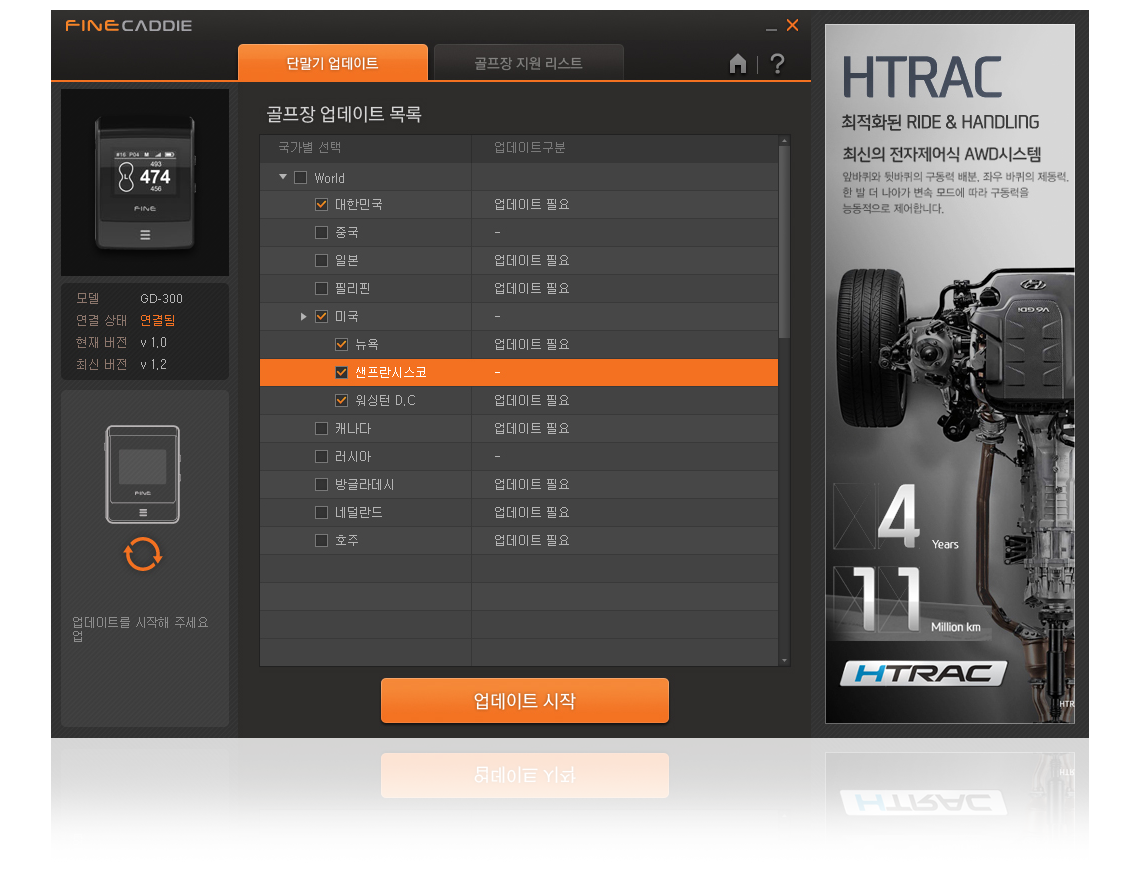
Task: Click the current version v 1.0 value
Action: point(153,343)
